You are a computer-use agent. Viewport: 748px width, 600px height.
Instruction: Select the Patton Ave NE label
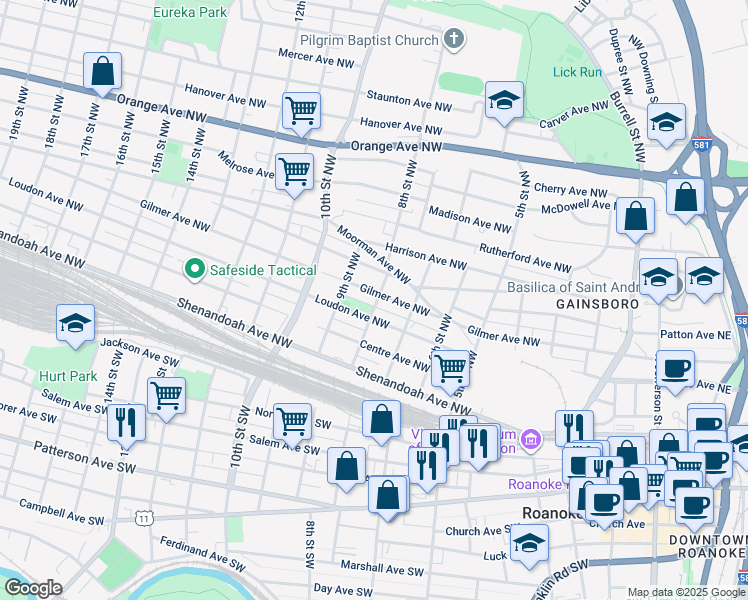696,335
